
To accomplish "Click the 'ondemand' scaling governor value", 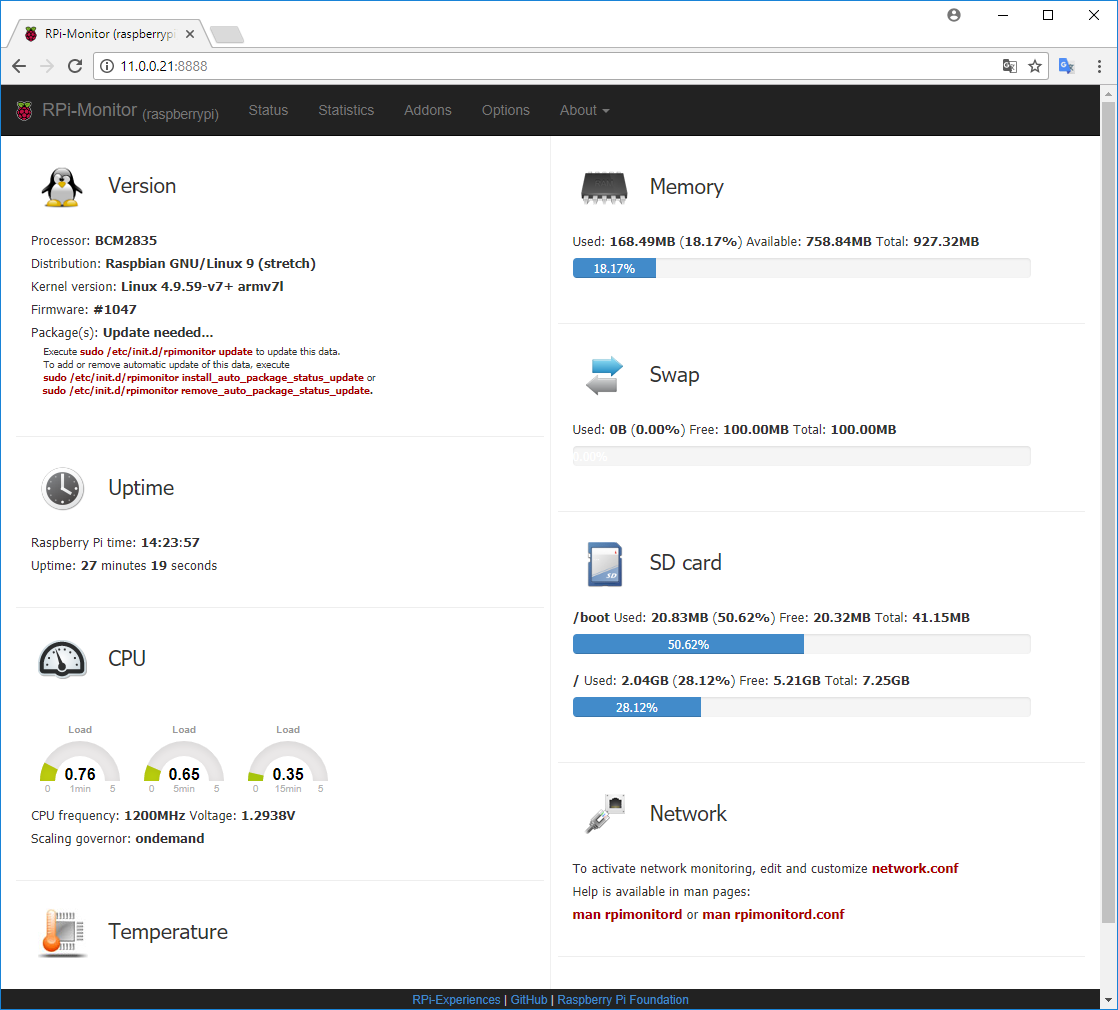I will click(170, 839).
